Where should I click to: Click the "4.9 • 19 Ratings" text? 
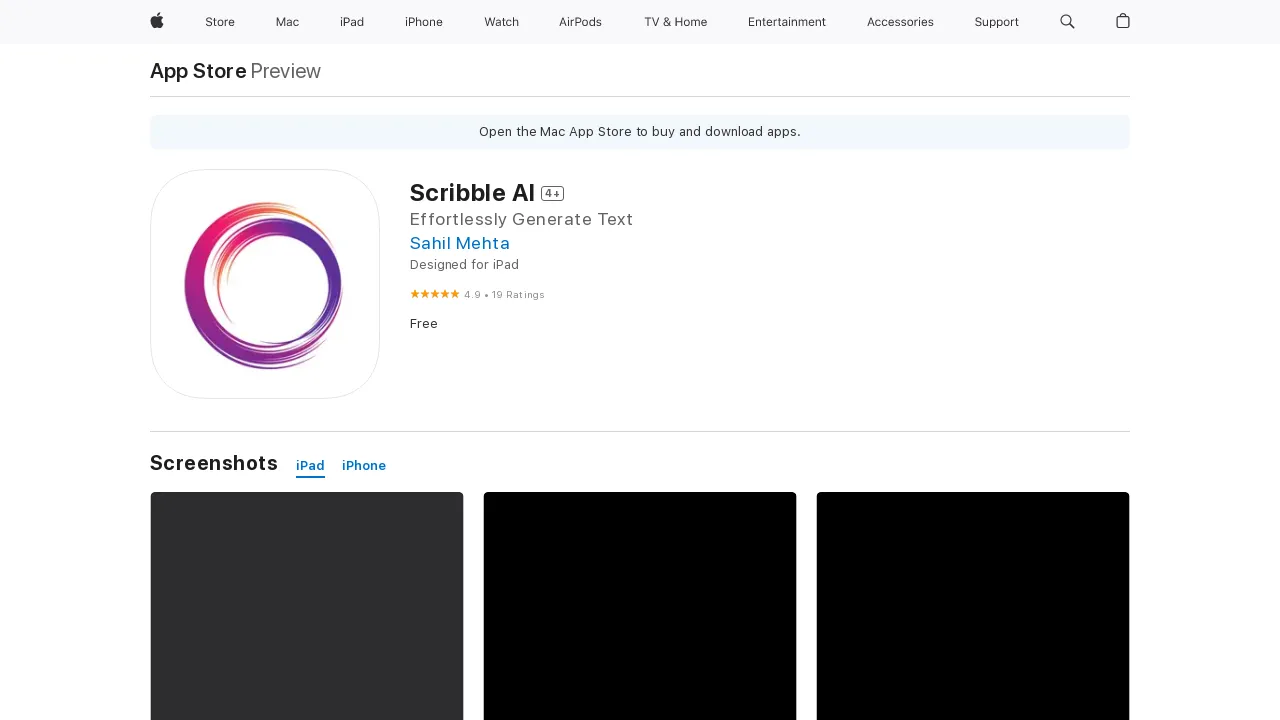coord(504,295)
